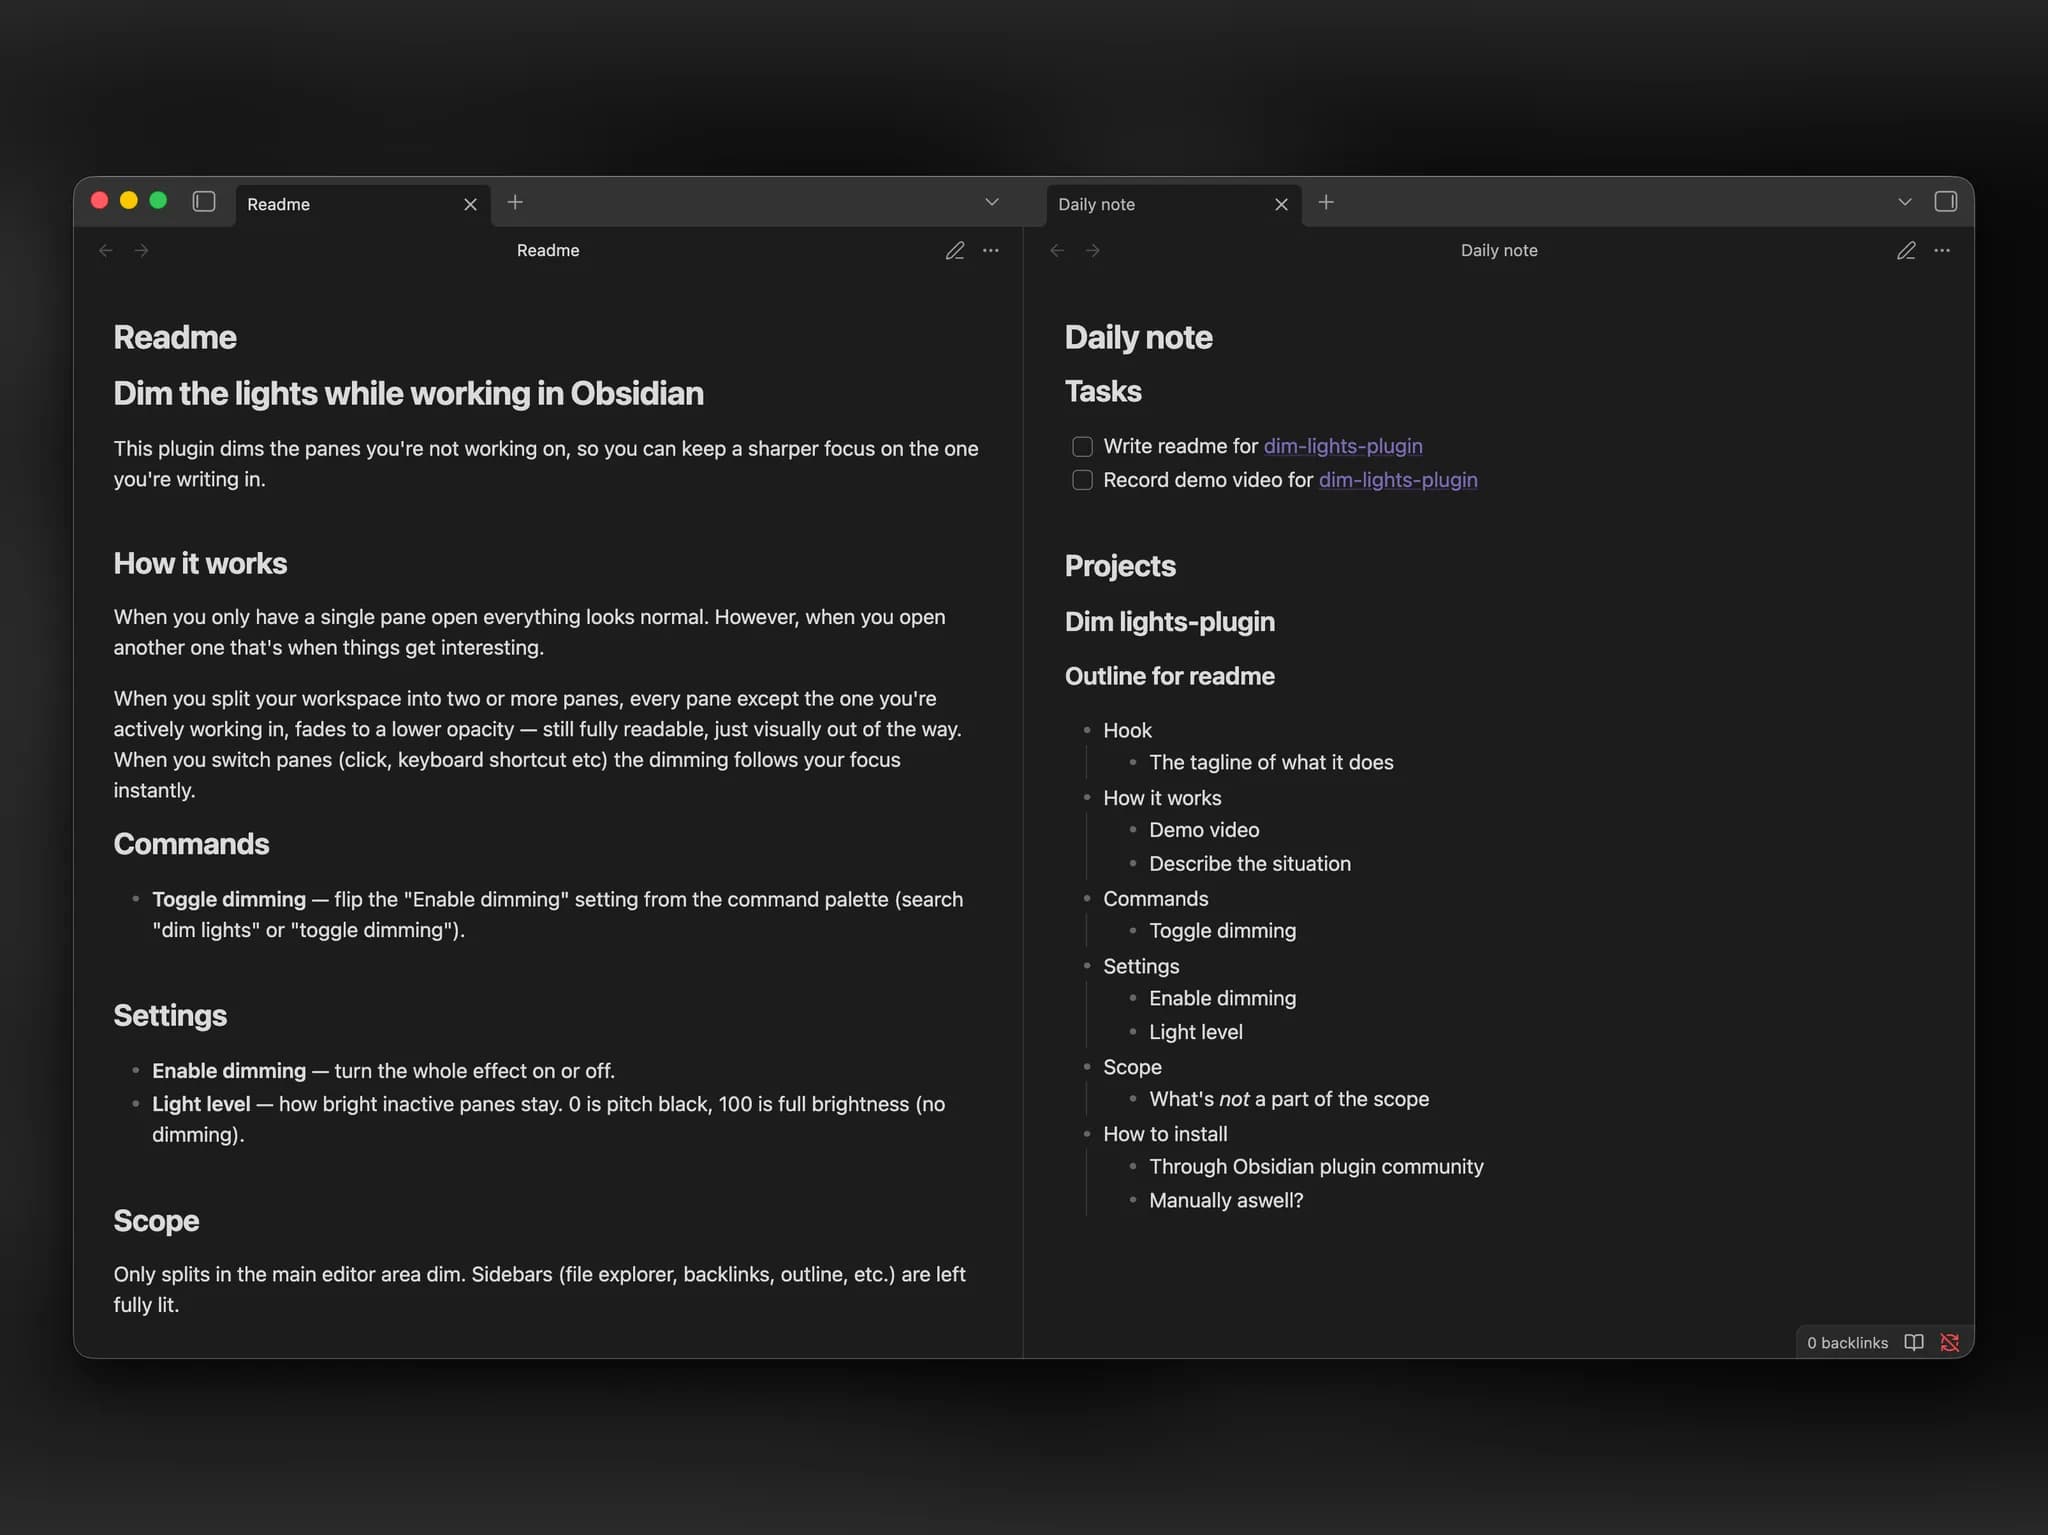Click bold 'Toggle dimming' text in Readme
The width and height of the screenshot is (2048, 1535).
[x=229, y=899]
